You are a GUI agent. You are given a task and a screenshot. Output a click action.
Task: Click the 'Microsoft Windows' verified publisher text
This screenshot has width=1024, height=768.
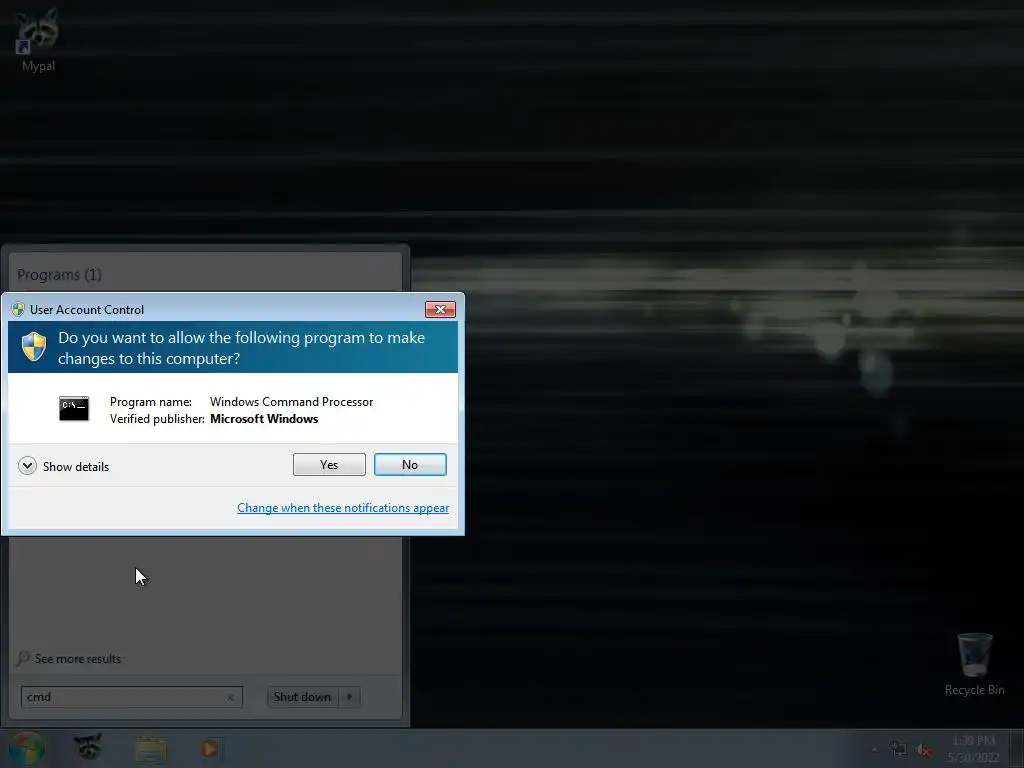[x=264, y=419]
